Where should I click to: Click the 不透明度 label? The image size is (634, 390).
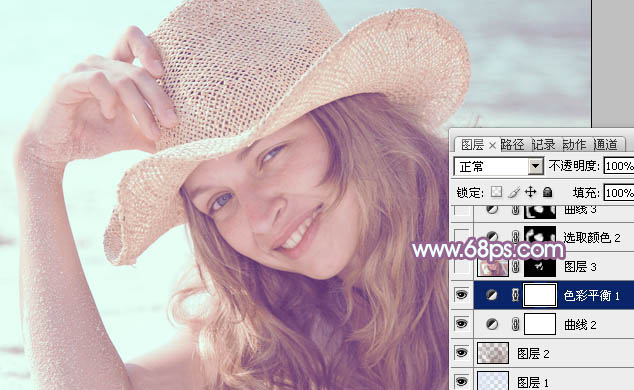pos(574,166)
